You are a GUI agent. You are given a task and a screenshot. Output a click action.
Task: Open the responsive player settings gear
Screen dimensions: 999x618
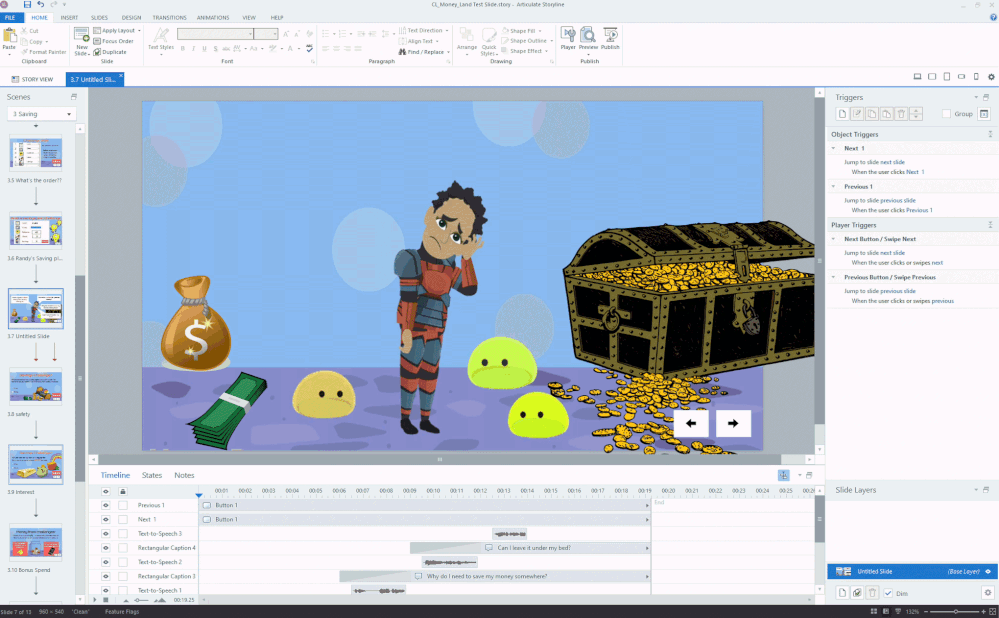(x=991, y=76)
